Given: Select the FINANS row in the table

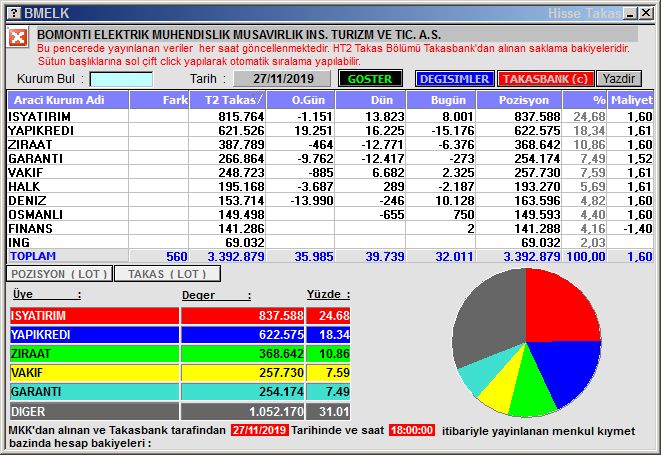Looking at the screenshot, I should point(330,228).
